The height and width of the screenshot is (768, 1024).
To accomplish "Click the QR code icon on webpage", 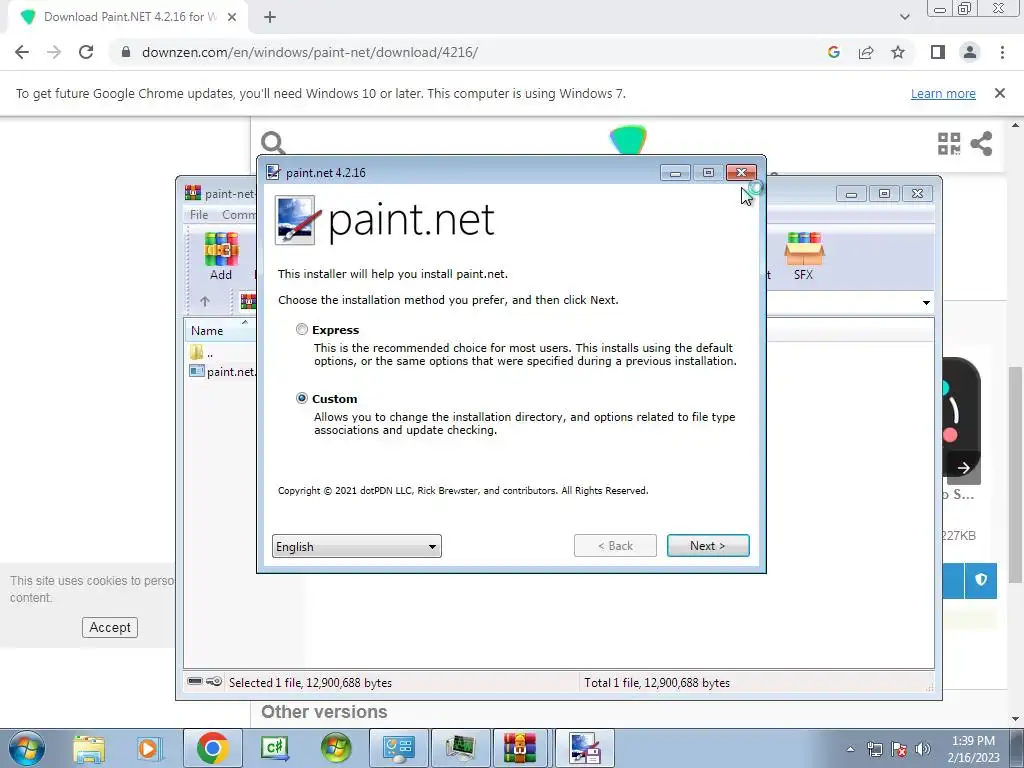I will 949,144.
